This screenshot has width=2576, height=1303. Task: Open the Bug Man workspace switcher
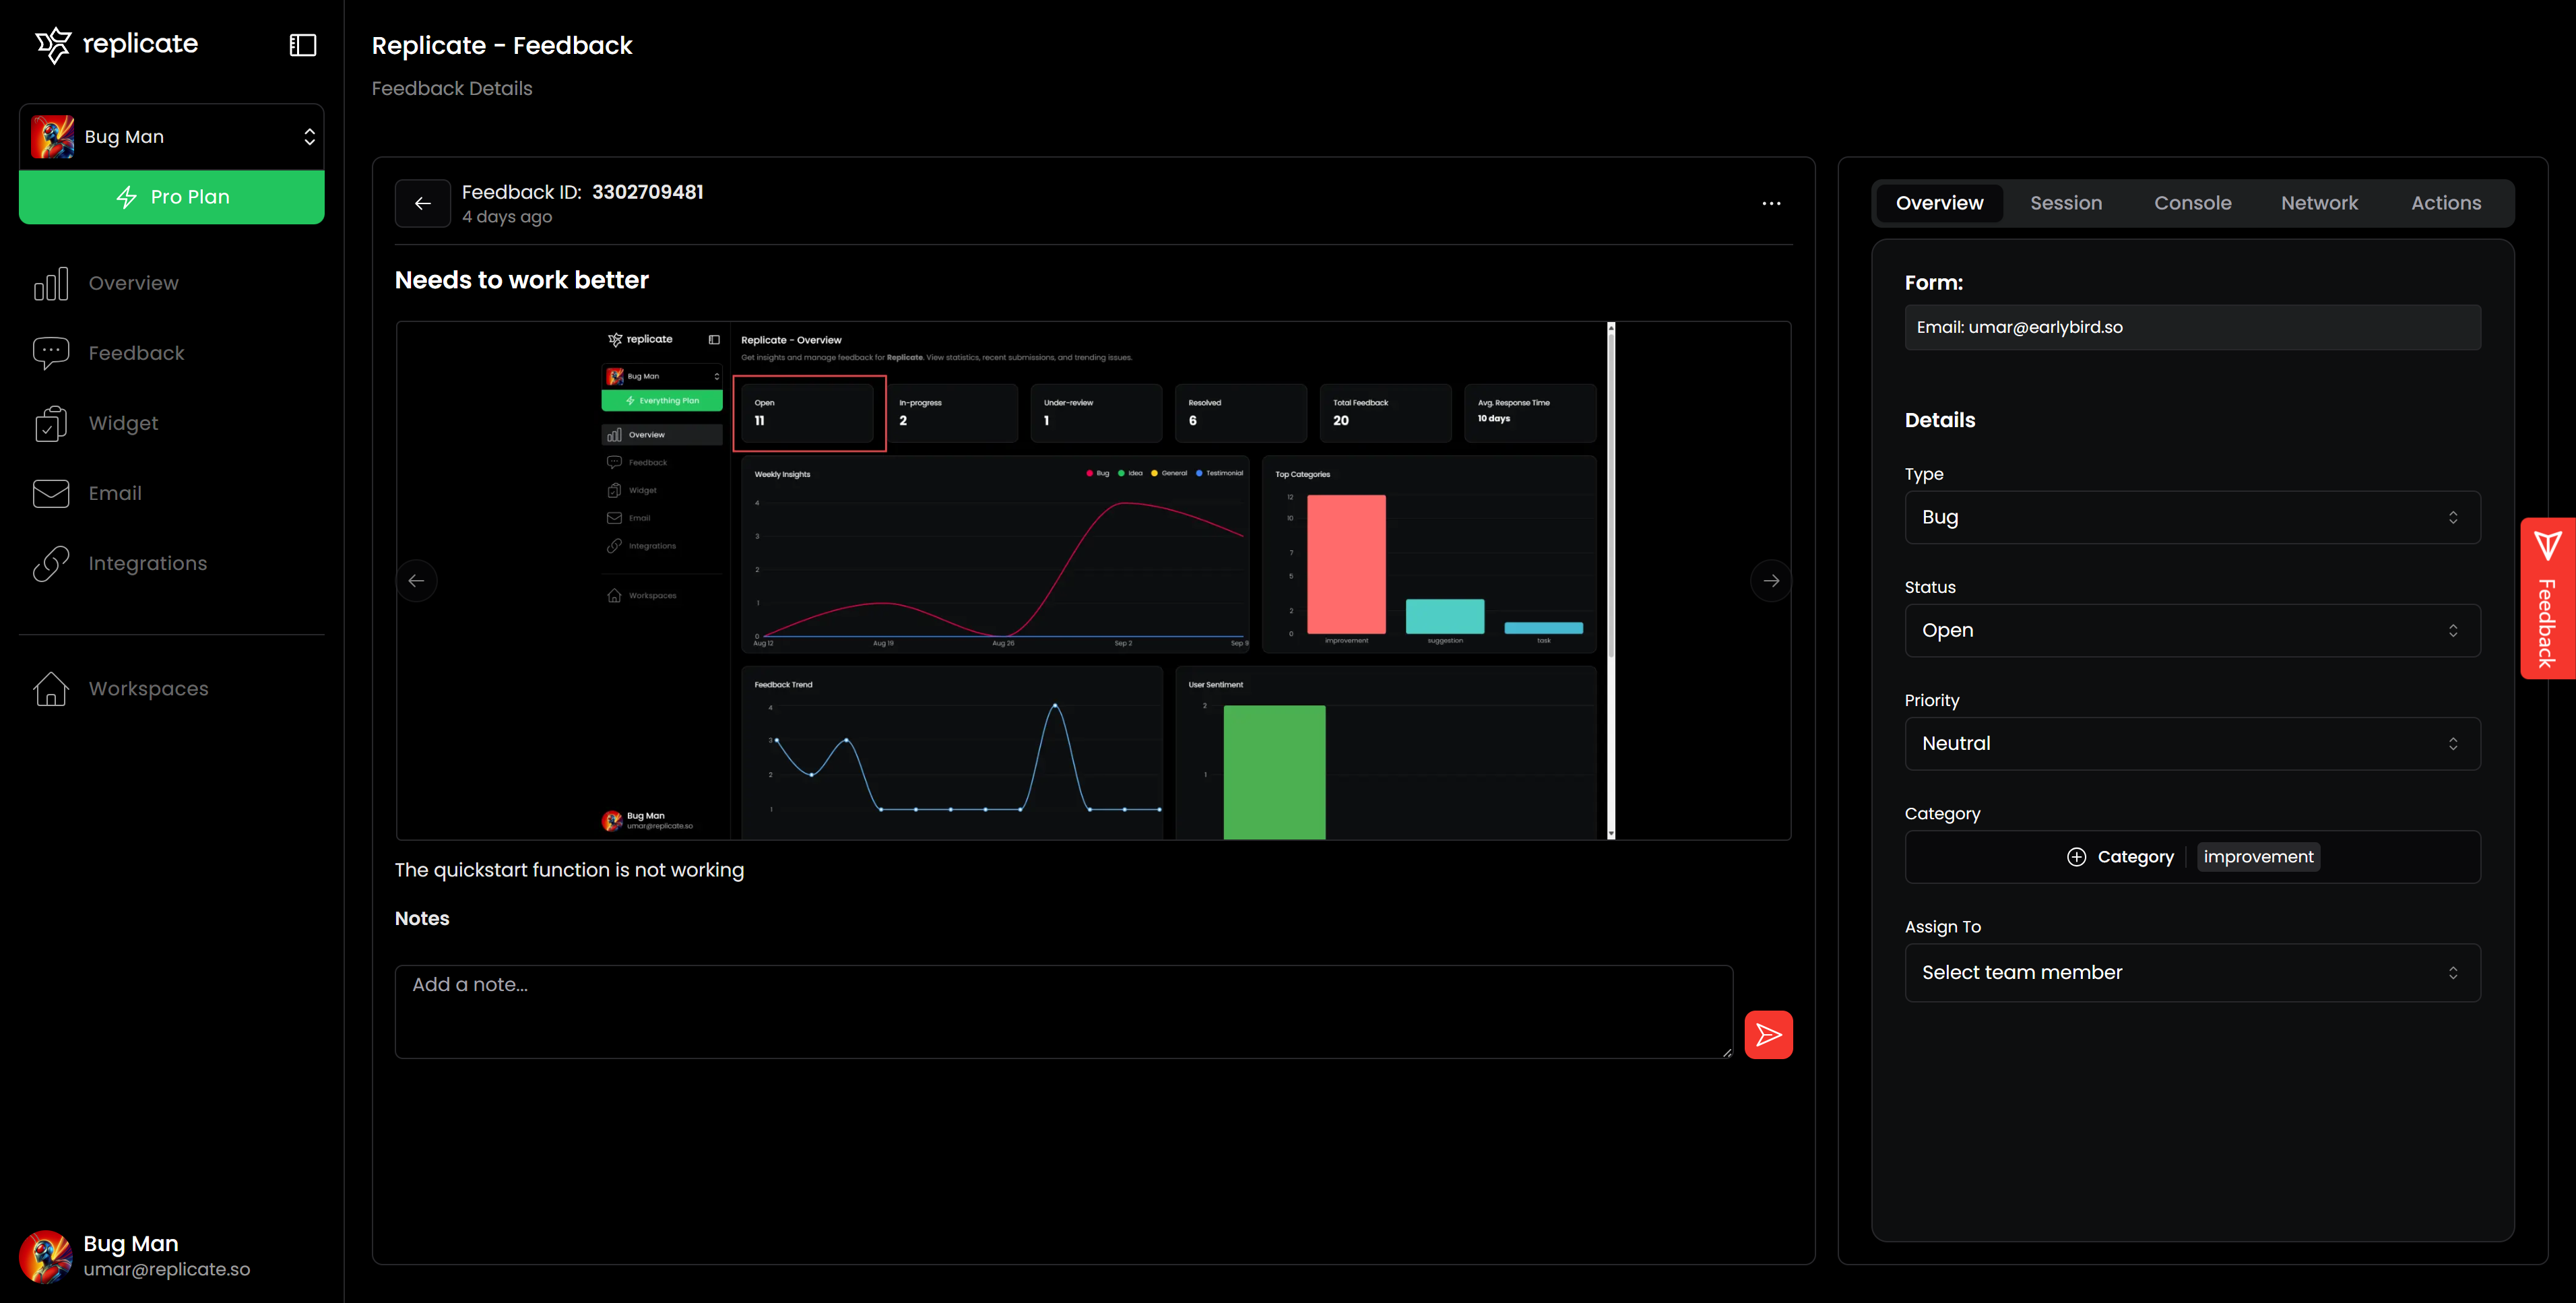[172, 136]
